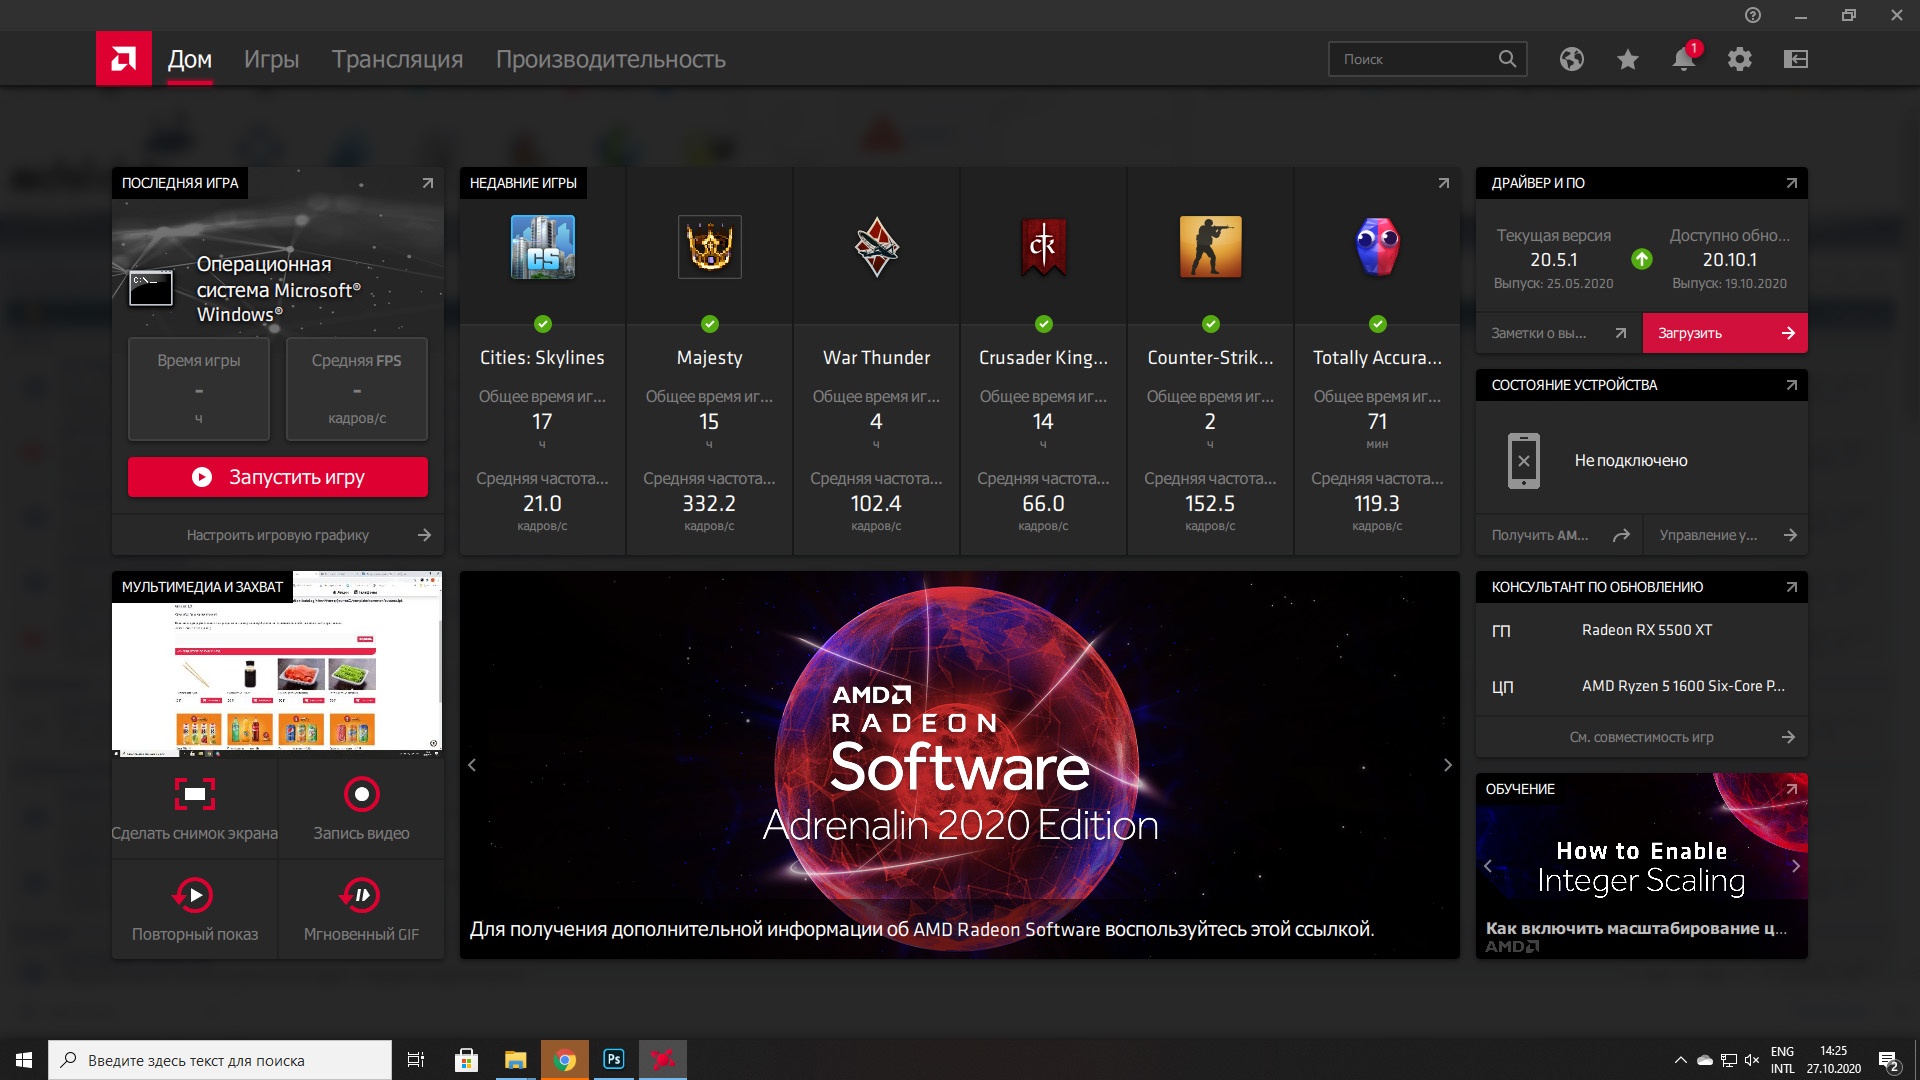This screenshot has height=1080, width=1920.
Task: Click the Не подключено status text
Action: (x=1631, y=461)
